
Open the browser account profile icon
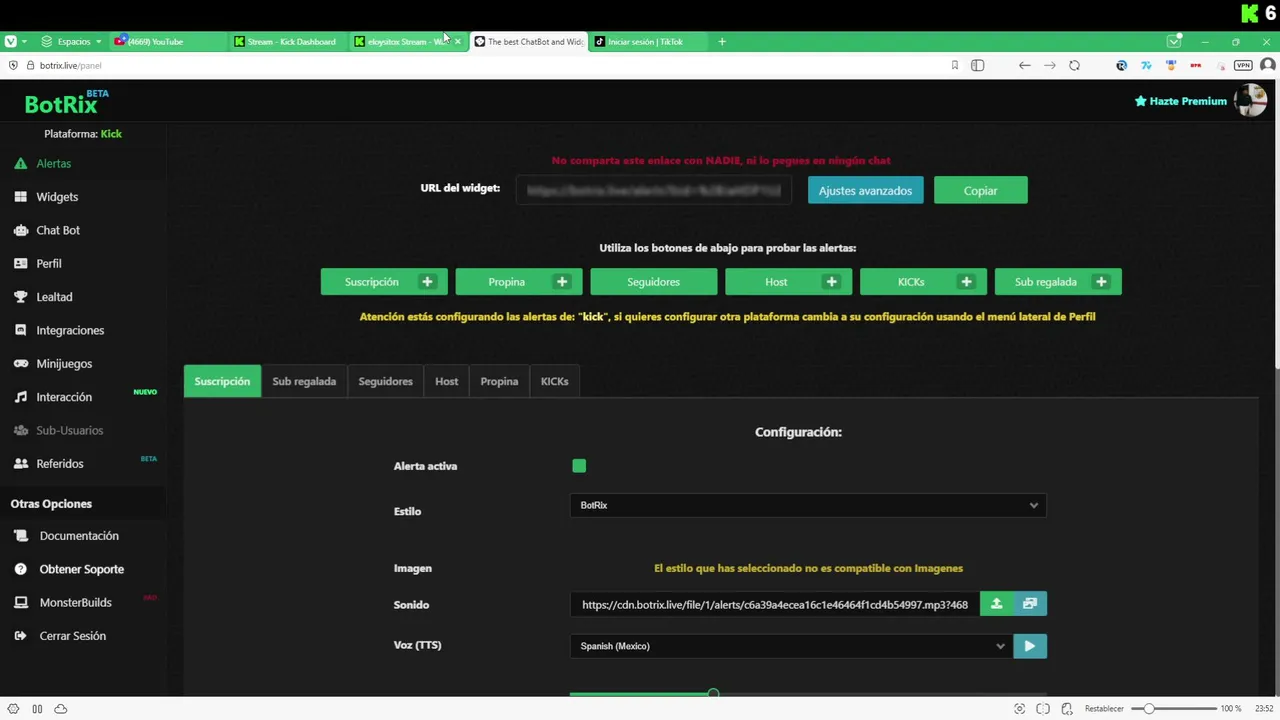[x=1267, y=65]
